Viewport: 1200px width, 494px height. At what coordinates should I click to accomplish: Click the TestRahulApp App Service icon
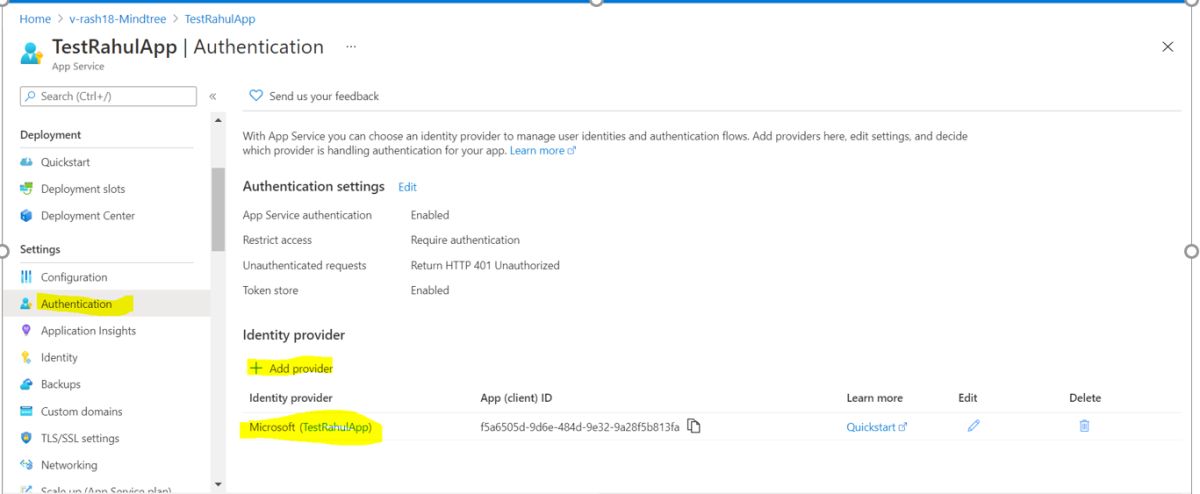coord(32,53)
